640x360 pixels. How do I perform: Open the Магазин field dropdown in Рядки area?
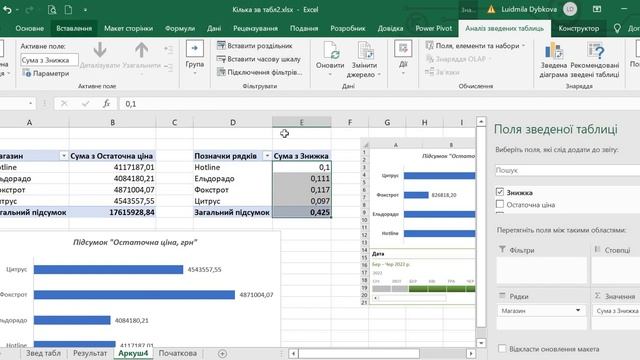point(578,311)
